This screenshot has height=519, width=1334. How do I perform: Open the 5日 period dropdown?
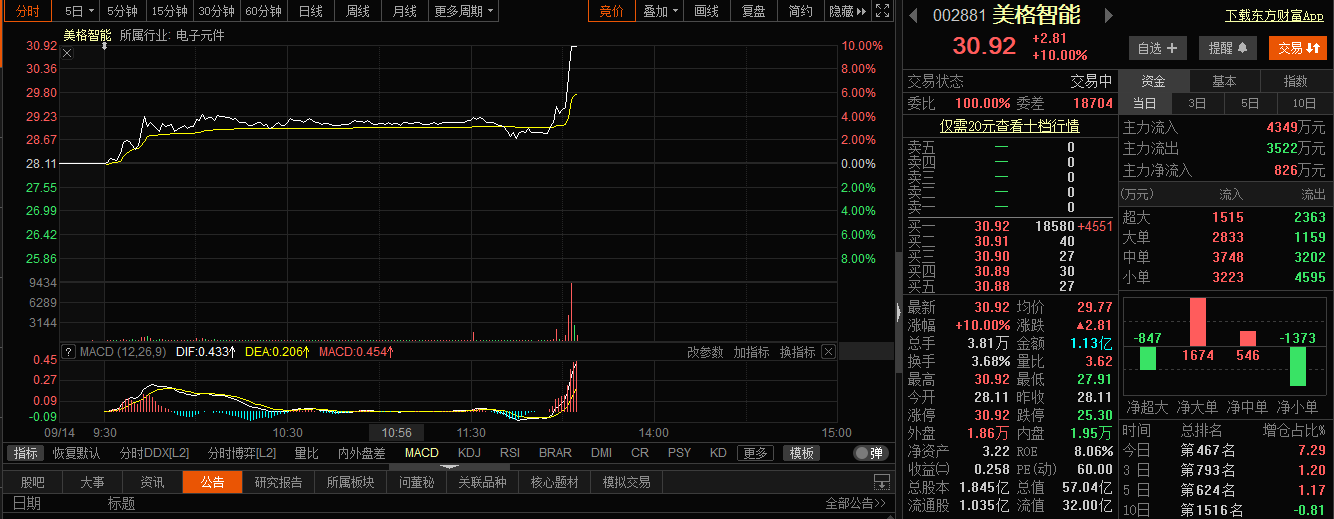79,12
